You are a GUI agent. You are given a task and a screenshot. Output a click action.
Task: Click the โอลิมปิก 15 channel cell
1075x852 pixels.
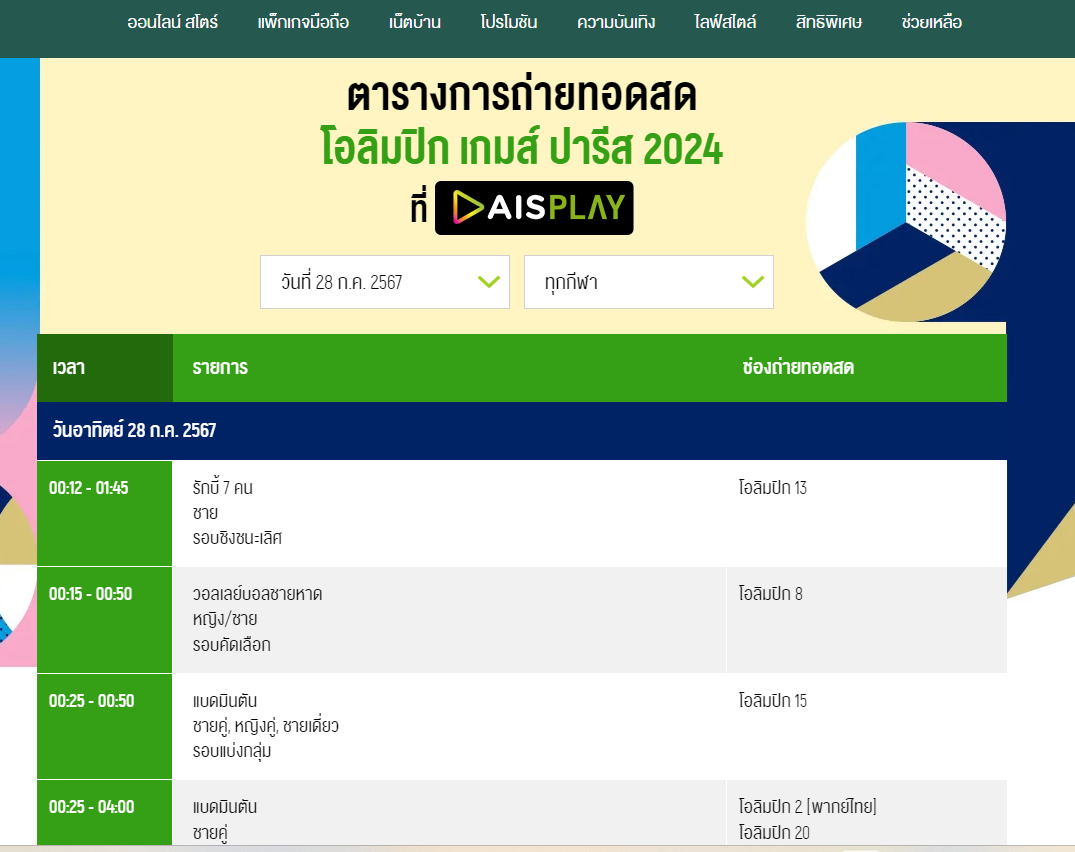(x=867, y=727)
